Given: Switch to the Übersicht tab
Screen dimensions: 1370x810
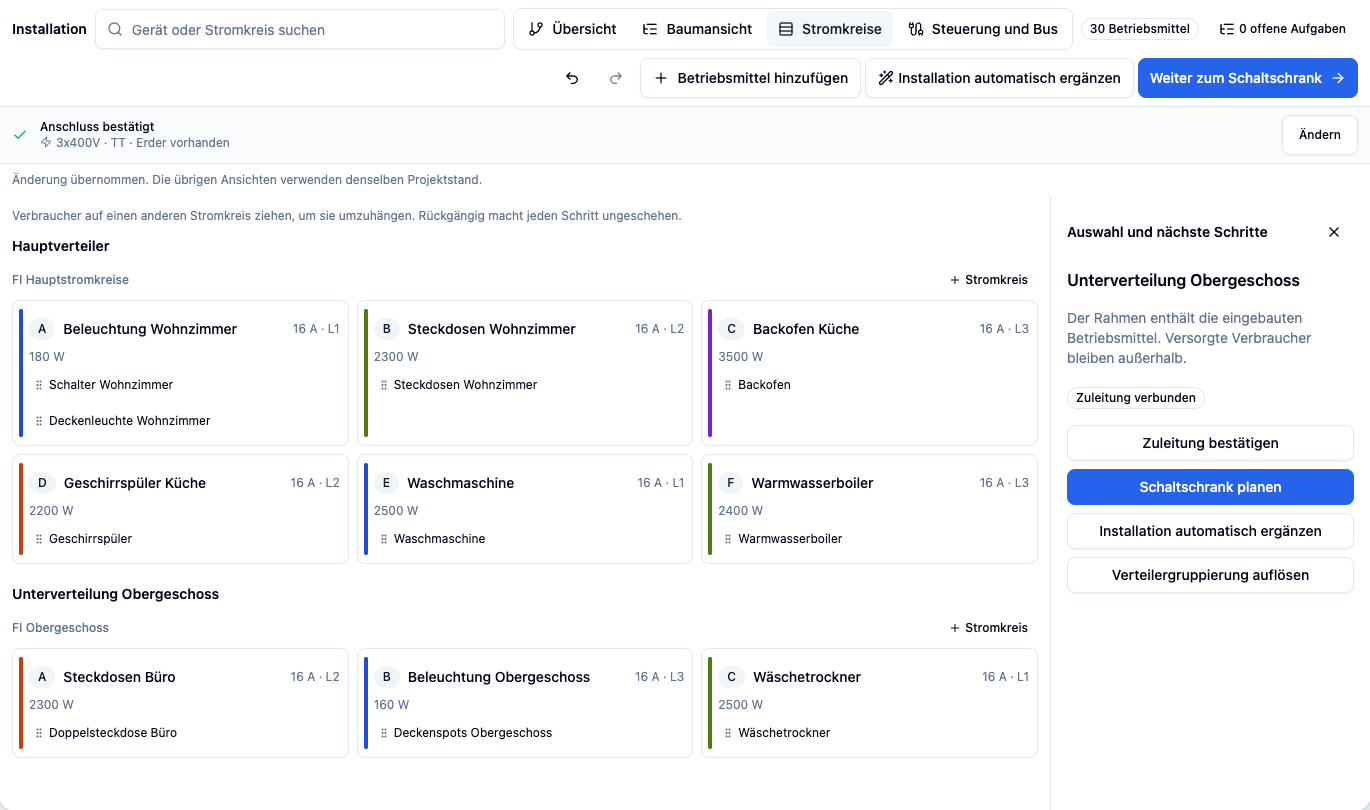Looking at the screenshot, I should click(x=573, y=29).
